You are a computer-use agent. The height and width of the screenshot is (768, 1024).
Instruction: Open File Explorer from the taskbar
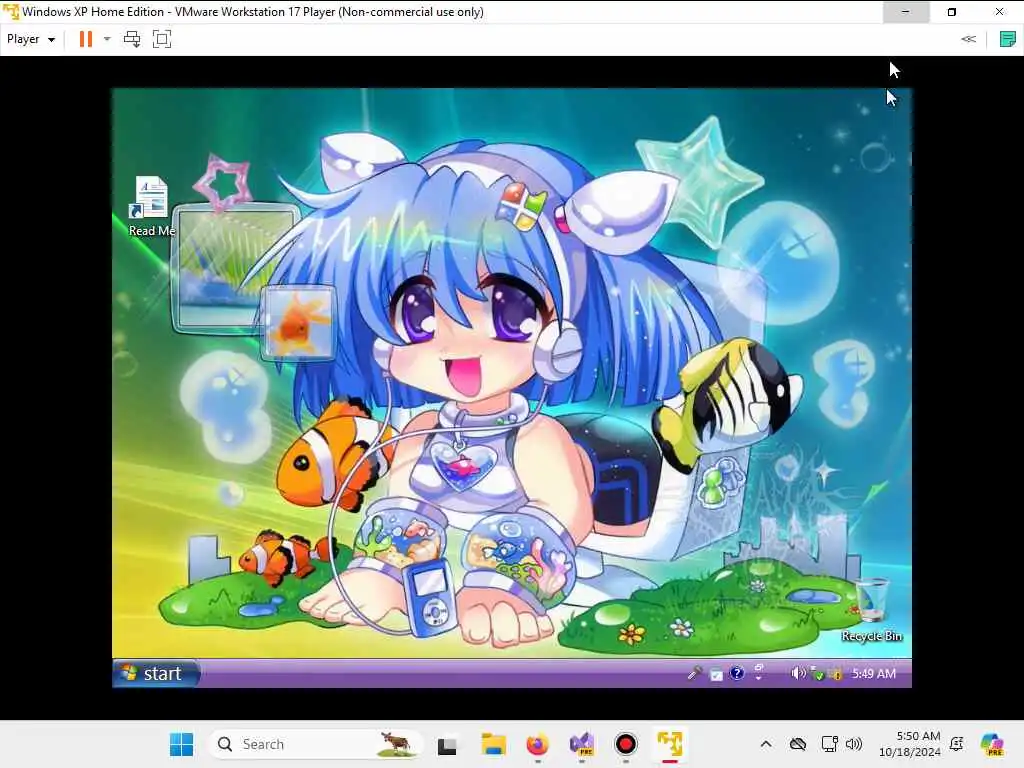494,744
